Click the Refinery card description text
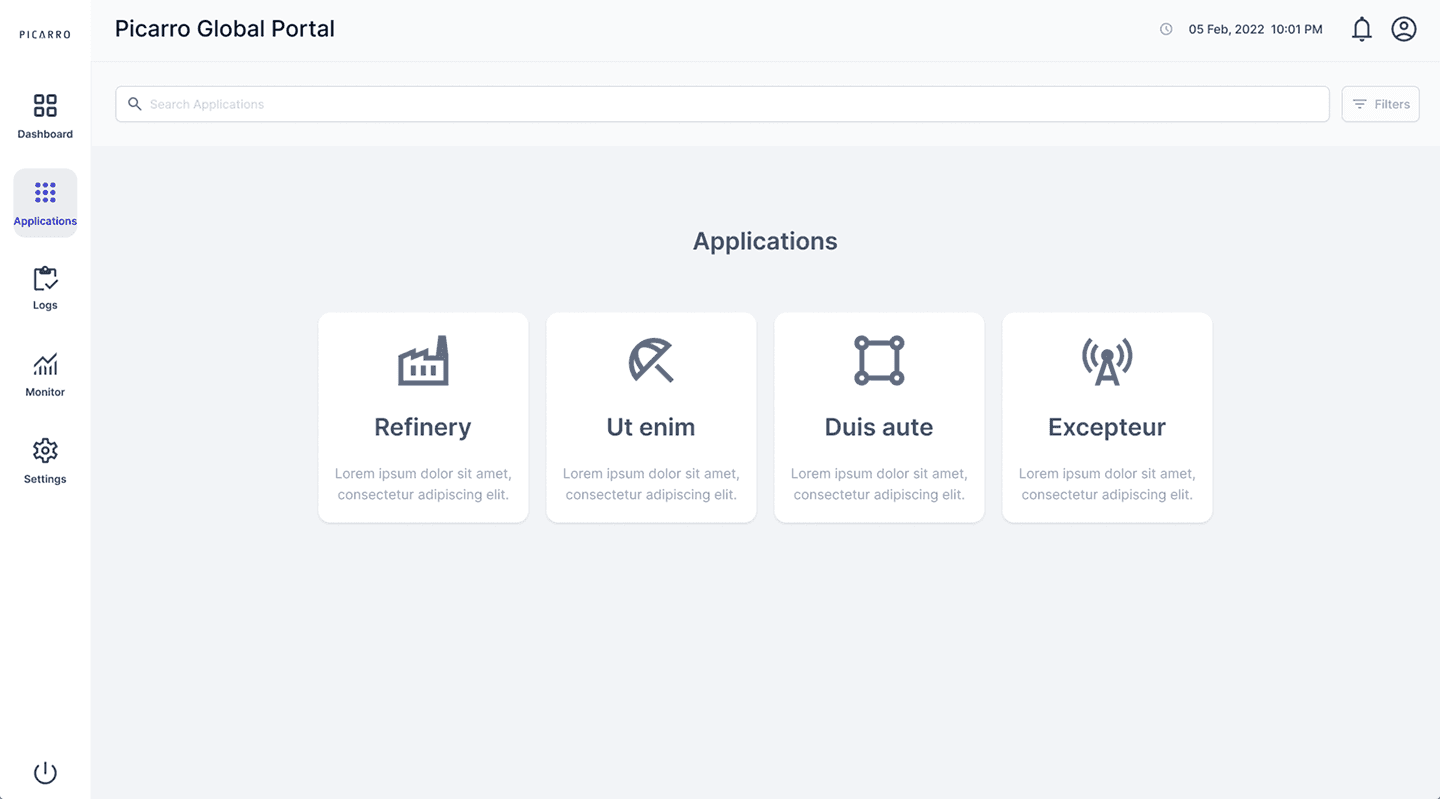The image size is (1440, 799). (x=423, y=484)
